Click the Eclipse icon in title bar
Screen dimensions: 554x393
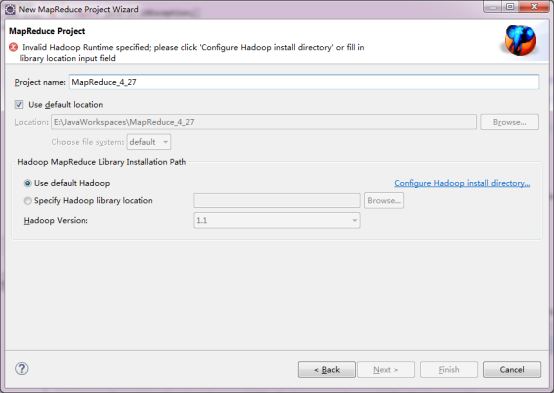pyautogui.click(x=10, y=10)
